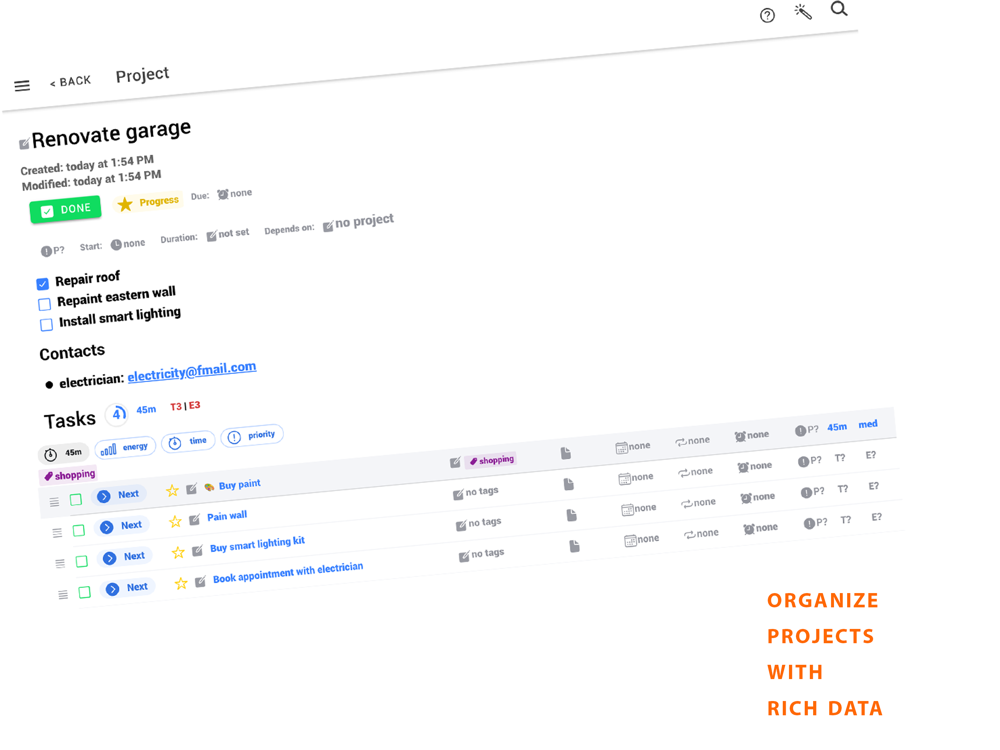Open search with the magnifier icon
Screen dimensions: 1000x750
(x=839, y=9)
